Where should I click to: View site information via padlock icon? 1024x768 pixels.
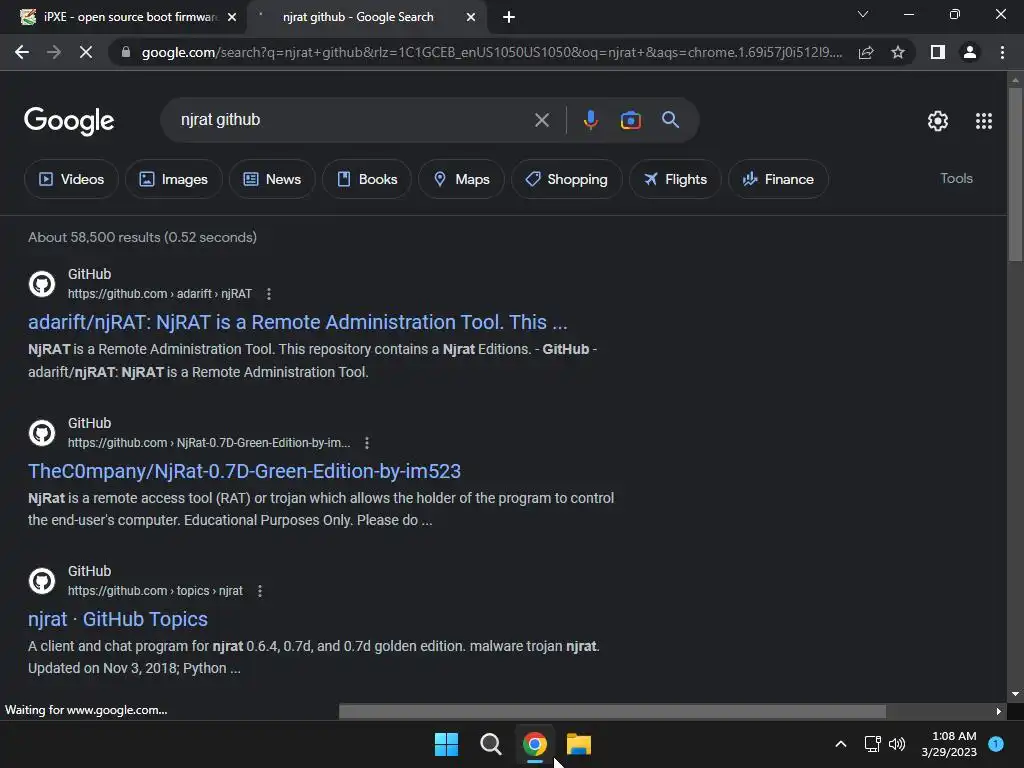[x=126, y=52]
